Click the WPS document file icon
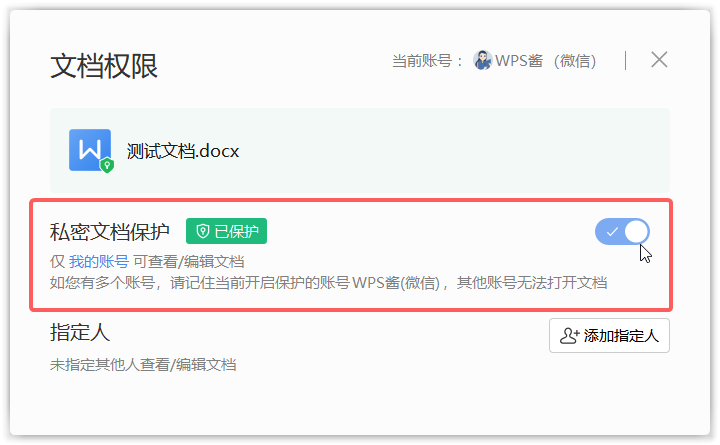 click(x=90, y=150)
